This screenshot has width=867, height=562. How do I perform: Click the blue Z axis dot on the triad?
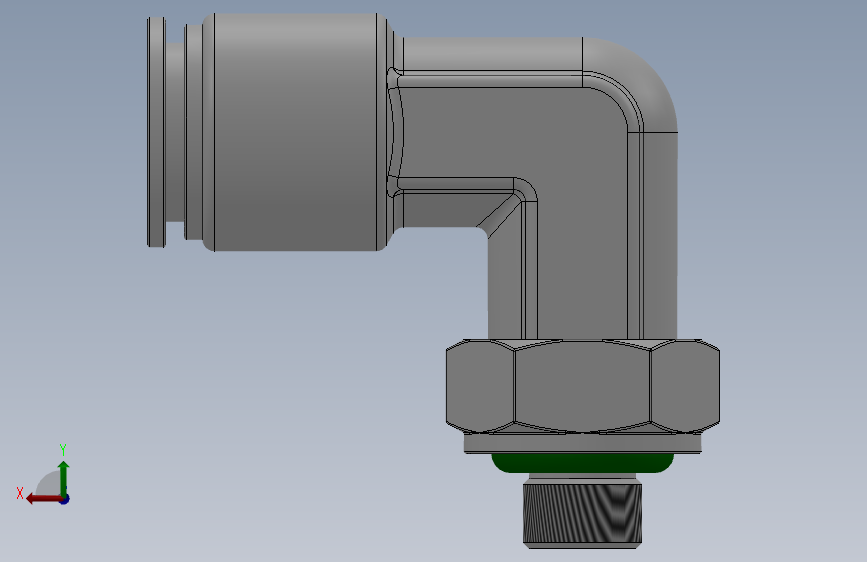65,499
